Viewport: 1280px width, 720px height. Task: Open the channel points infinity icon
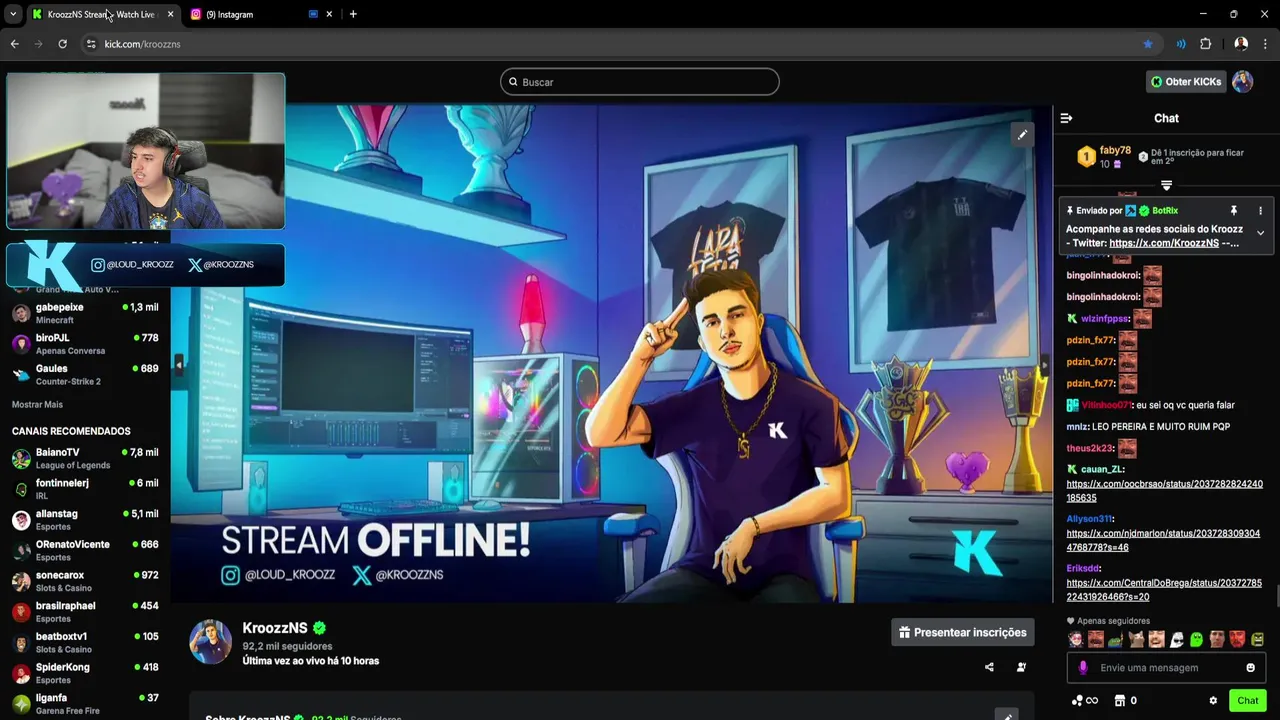point(1085,701)
